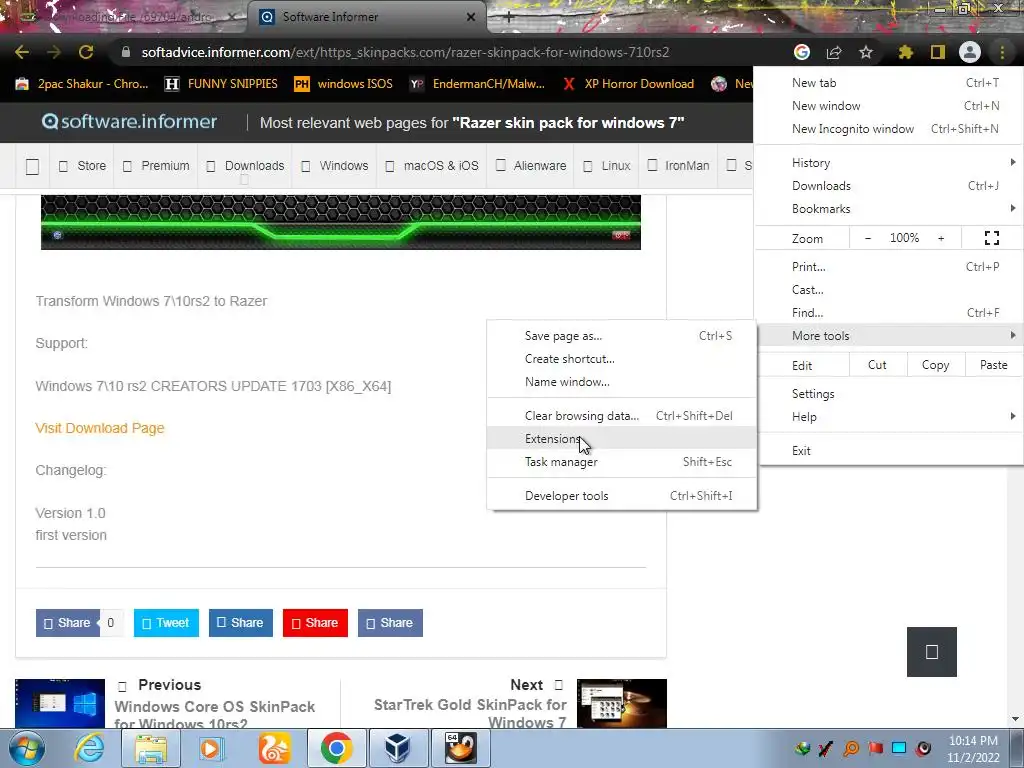
Task: Select the Alienware navigation item
Action: (530, 166)
